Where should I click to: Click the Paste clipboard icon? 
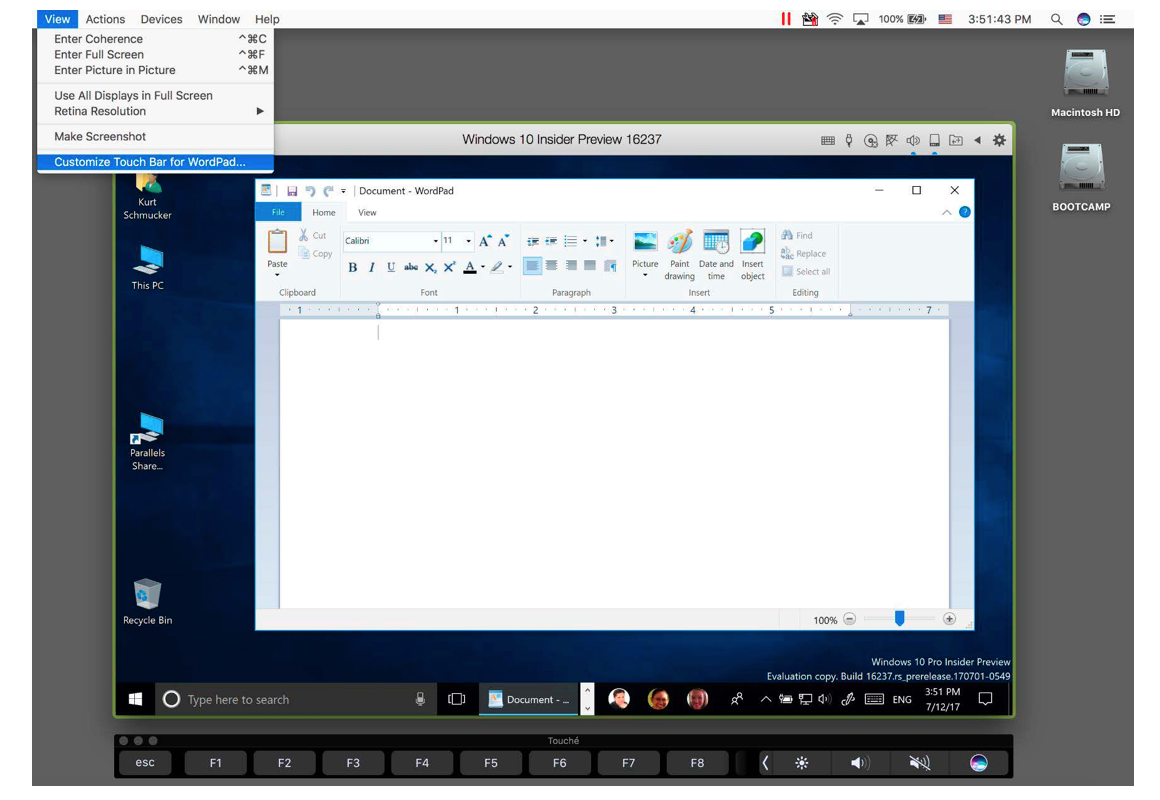277,241
